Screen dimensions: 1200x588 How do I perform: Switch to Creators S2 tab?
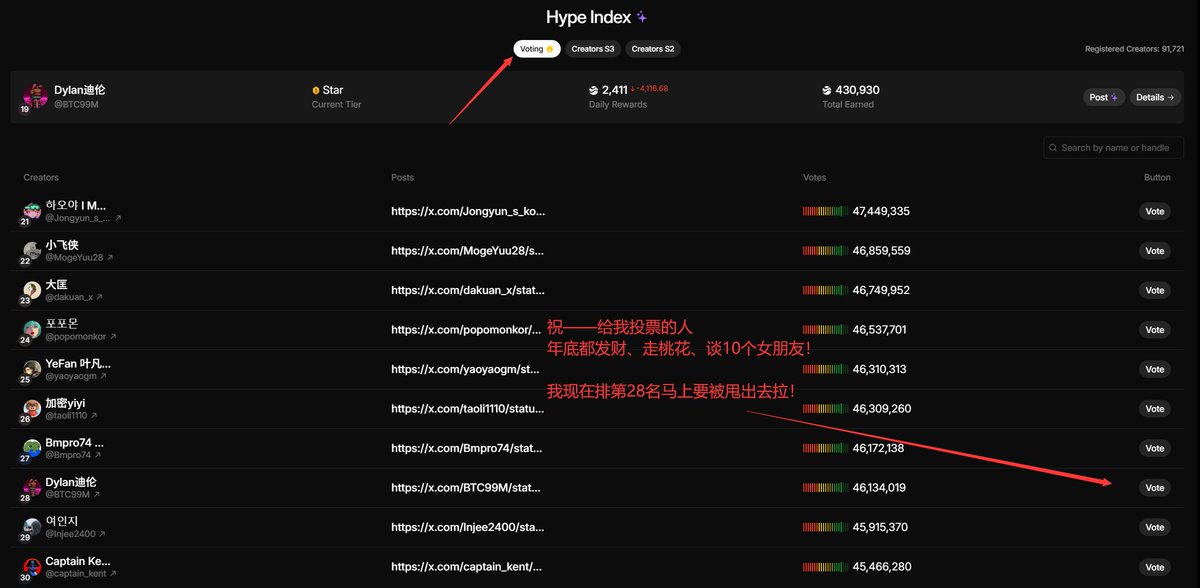(653, 49)
